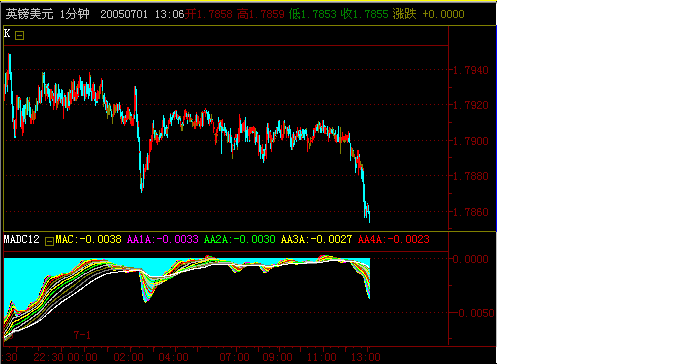Select the 英镑美元 symbol title
677x364 pixels.
coord(29,14)
